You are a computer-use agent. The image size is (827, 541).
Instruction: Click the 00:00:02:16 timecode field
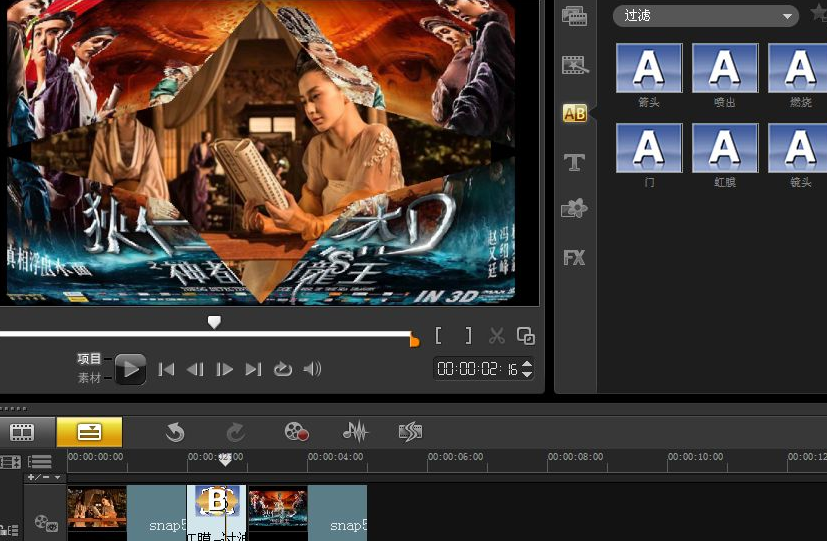tap(477, 369)
